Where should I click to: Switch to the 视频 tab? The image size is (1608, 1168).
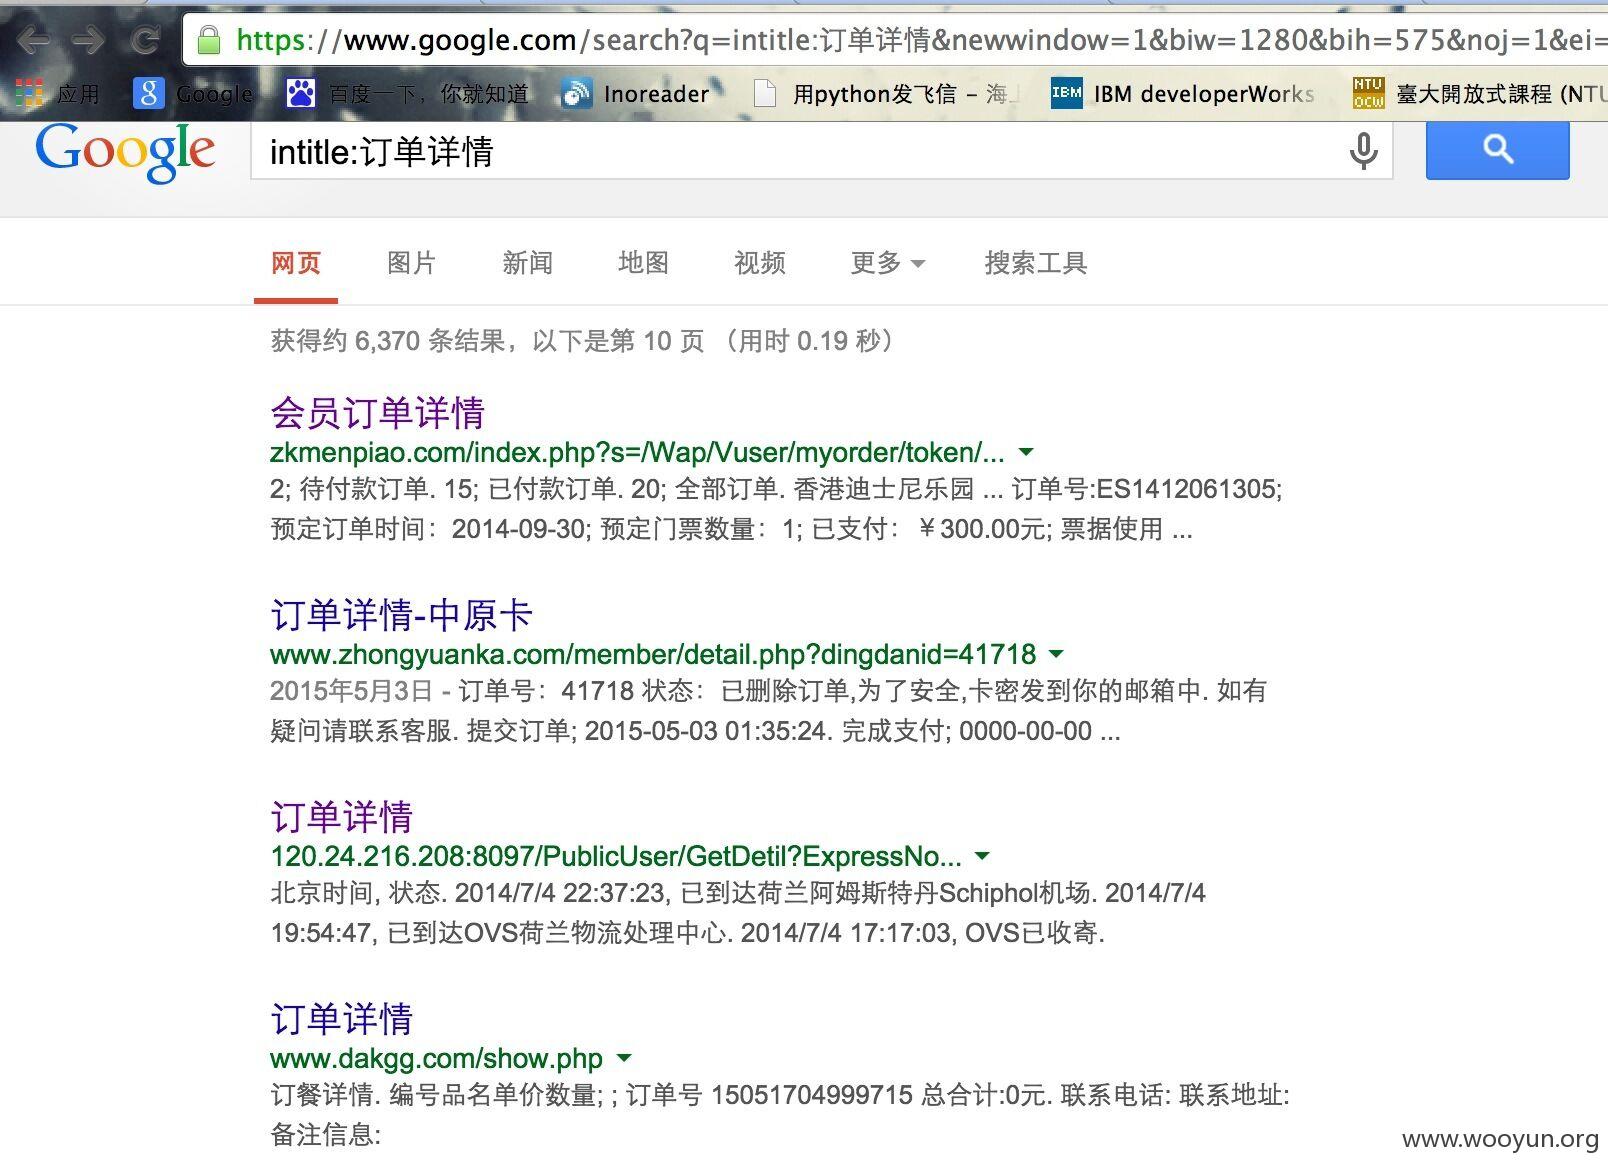[x=759, y=263]
